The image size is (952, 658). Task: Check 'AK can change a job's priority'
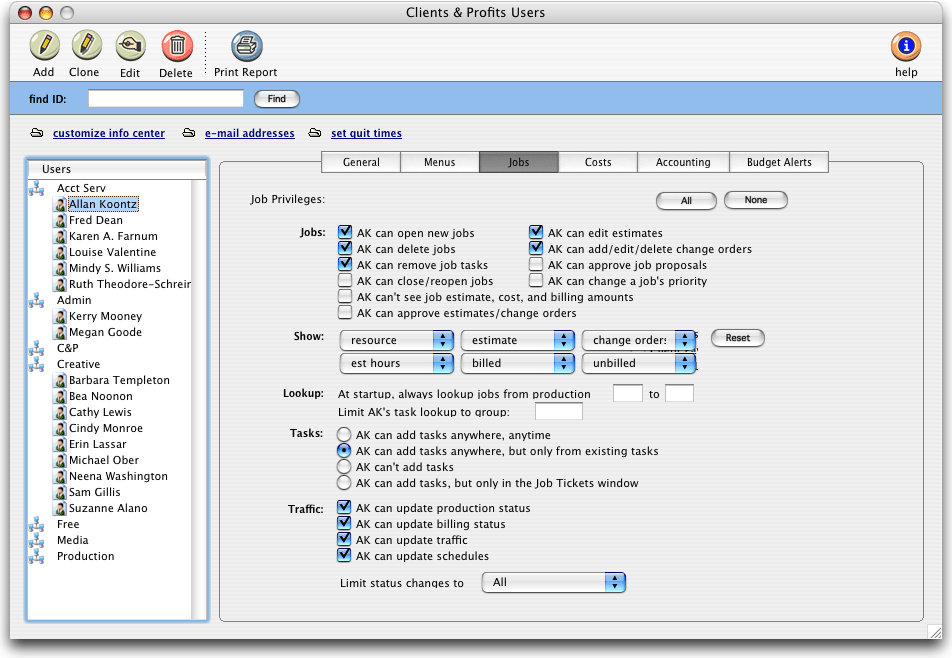(536, 280)
